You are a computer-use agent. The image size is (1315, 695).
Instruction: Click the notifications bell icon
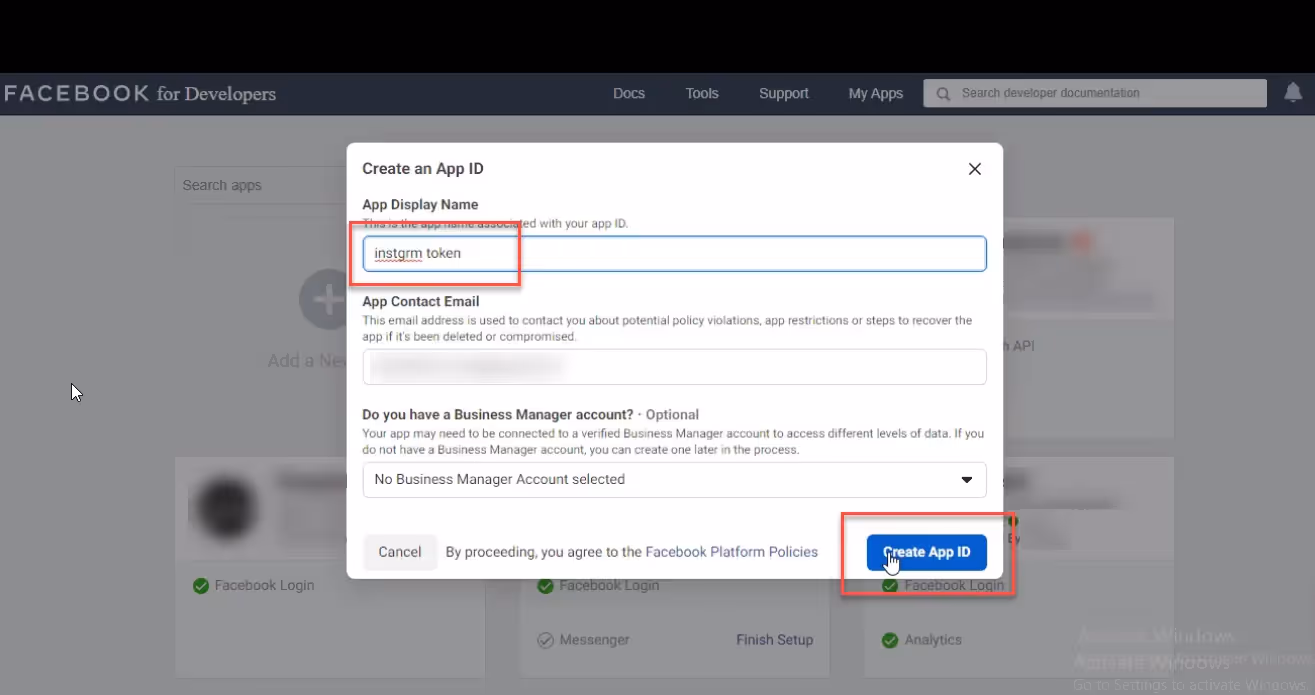(x=1293, y=93)
